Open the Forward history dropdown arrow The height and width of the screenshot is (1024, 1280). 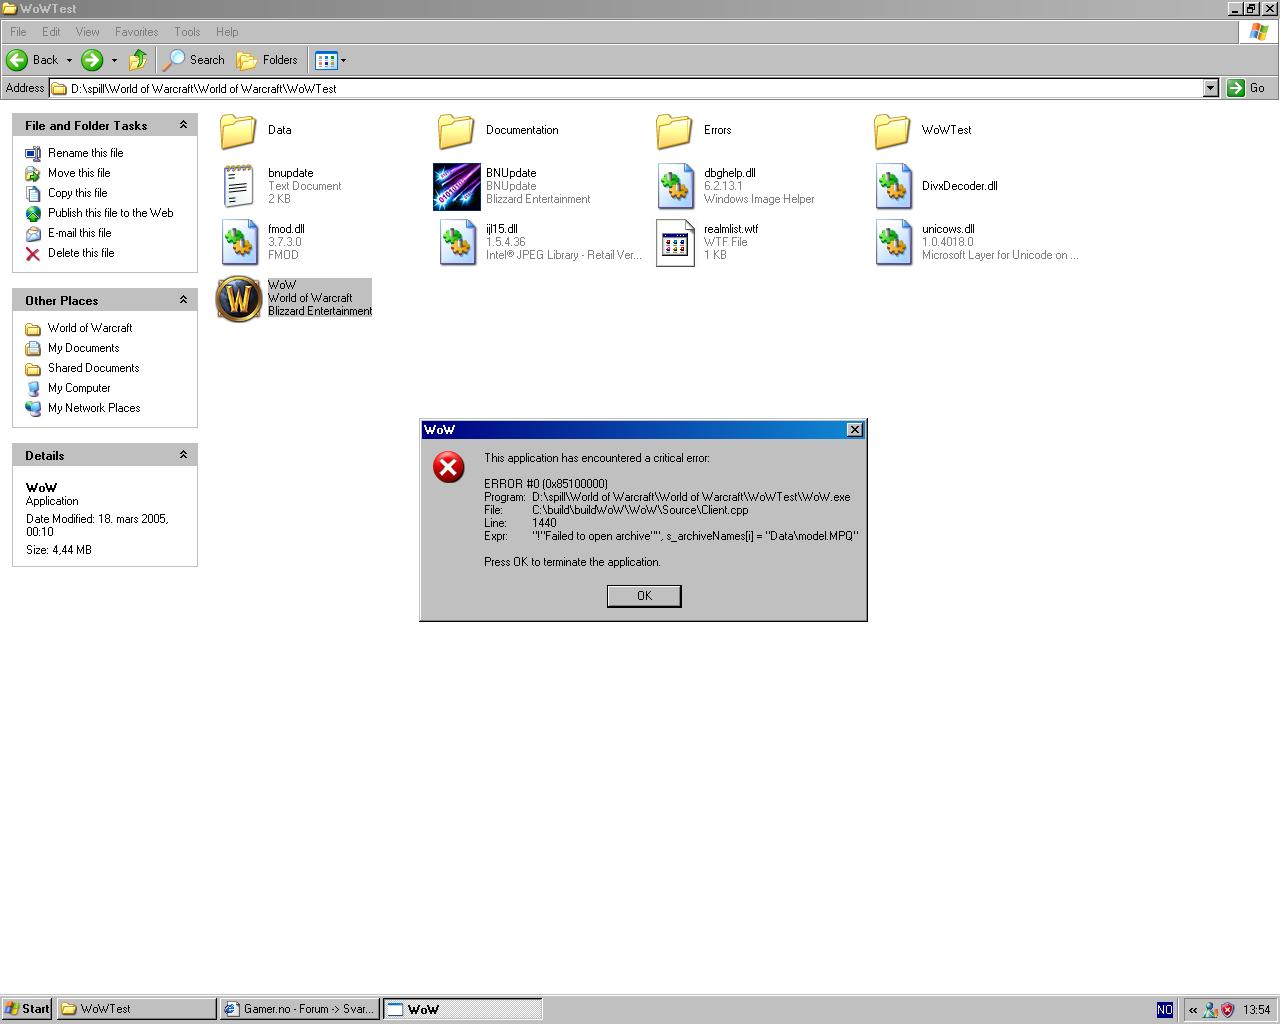coord(114,60)
